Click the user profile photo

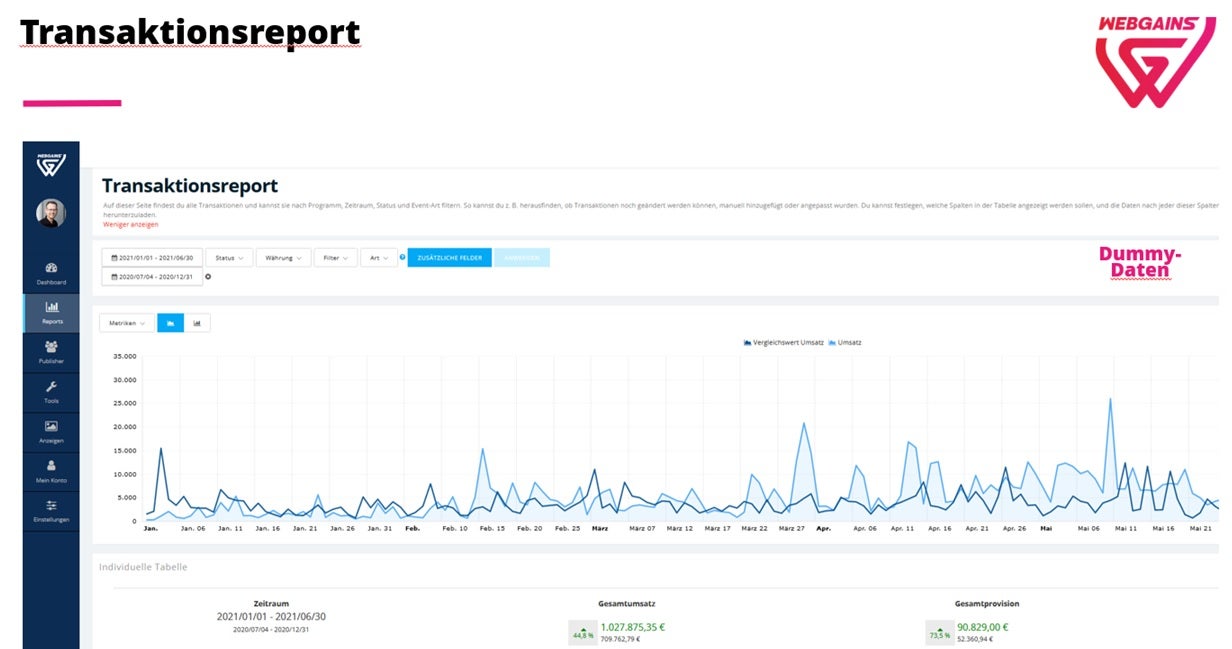(x=51, y=212)
